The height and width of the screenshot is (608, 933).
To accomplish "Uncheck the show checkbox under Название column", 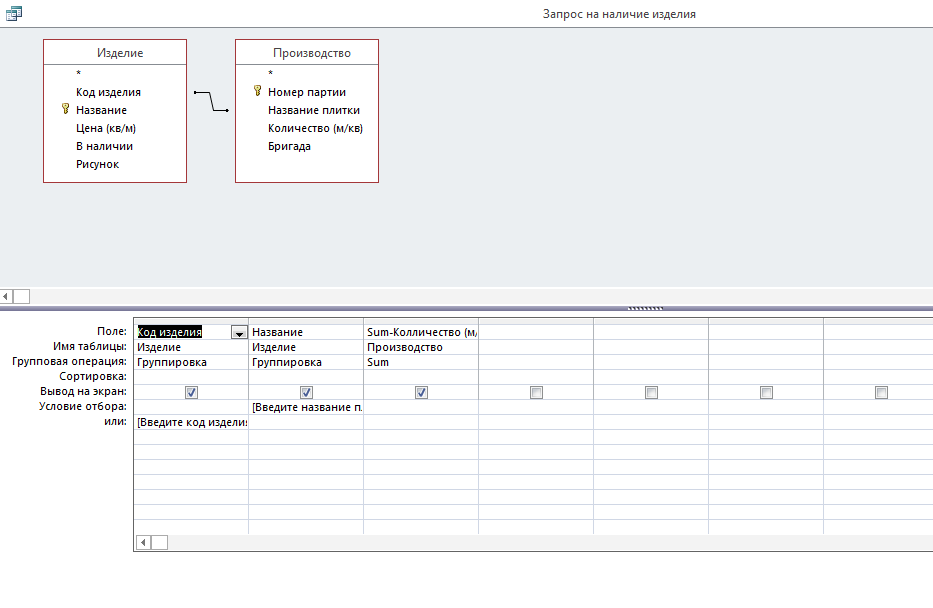I will 306,393.
